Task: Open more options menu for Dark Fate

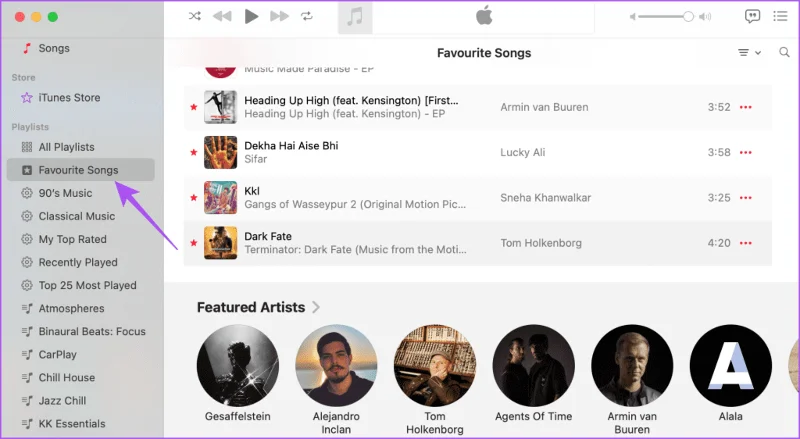Action: 746,243
